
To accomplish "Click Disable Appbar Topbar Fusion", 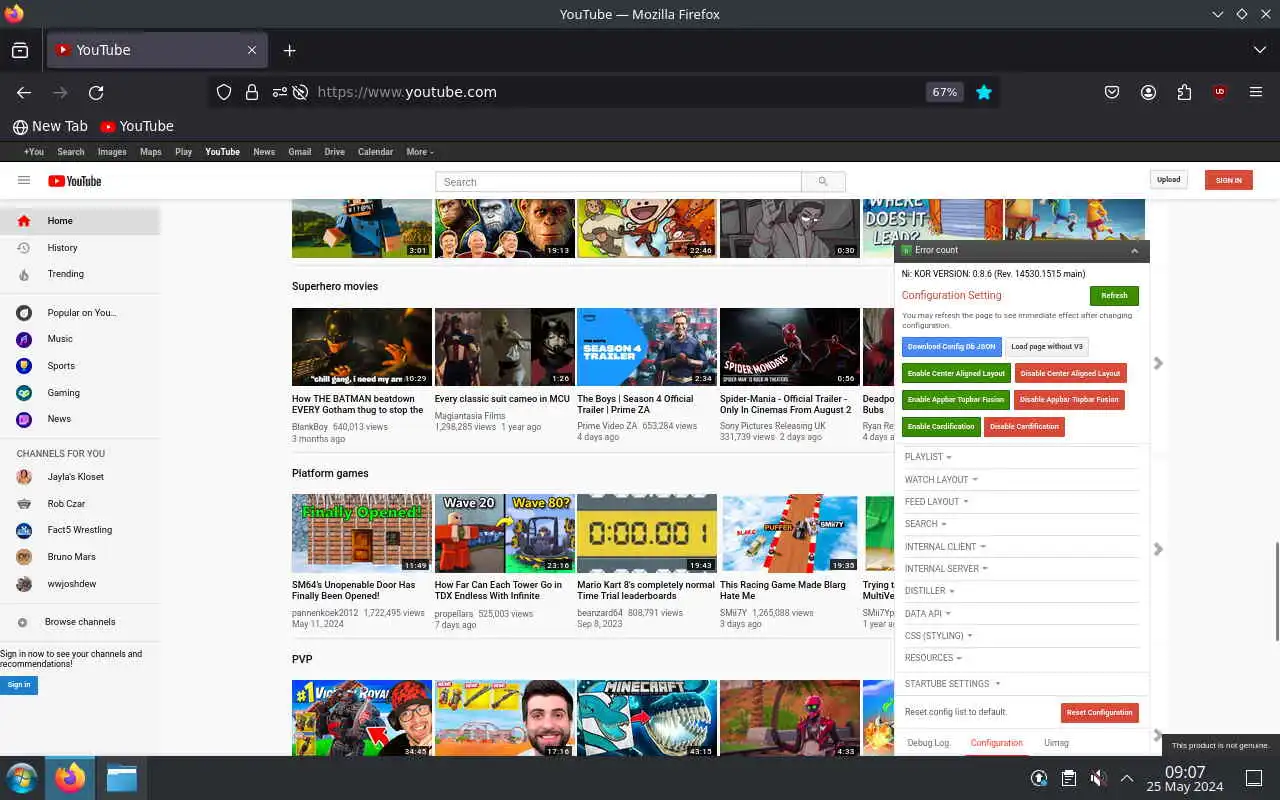I will 1069,400.
